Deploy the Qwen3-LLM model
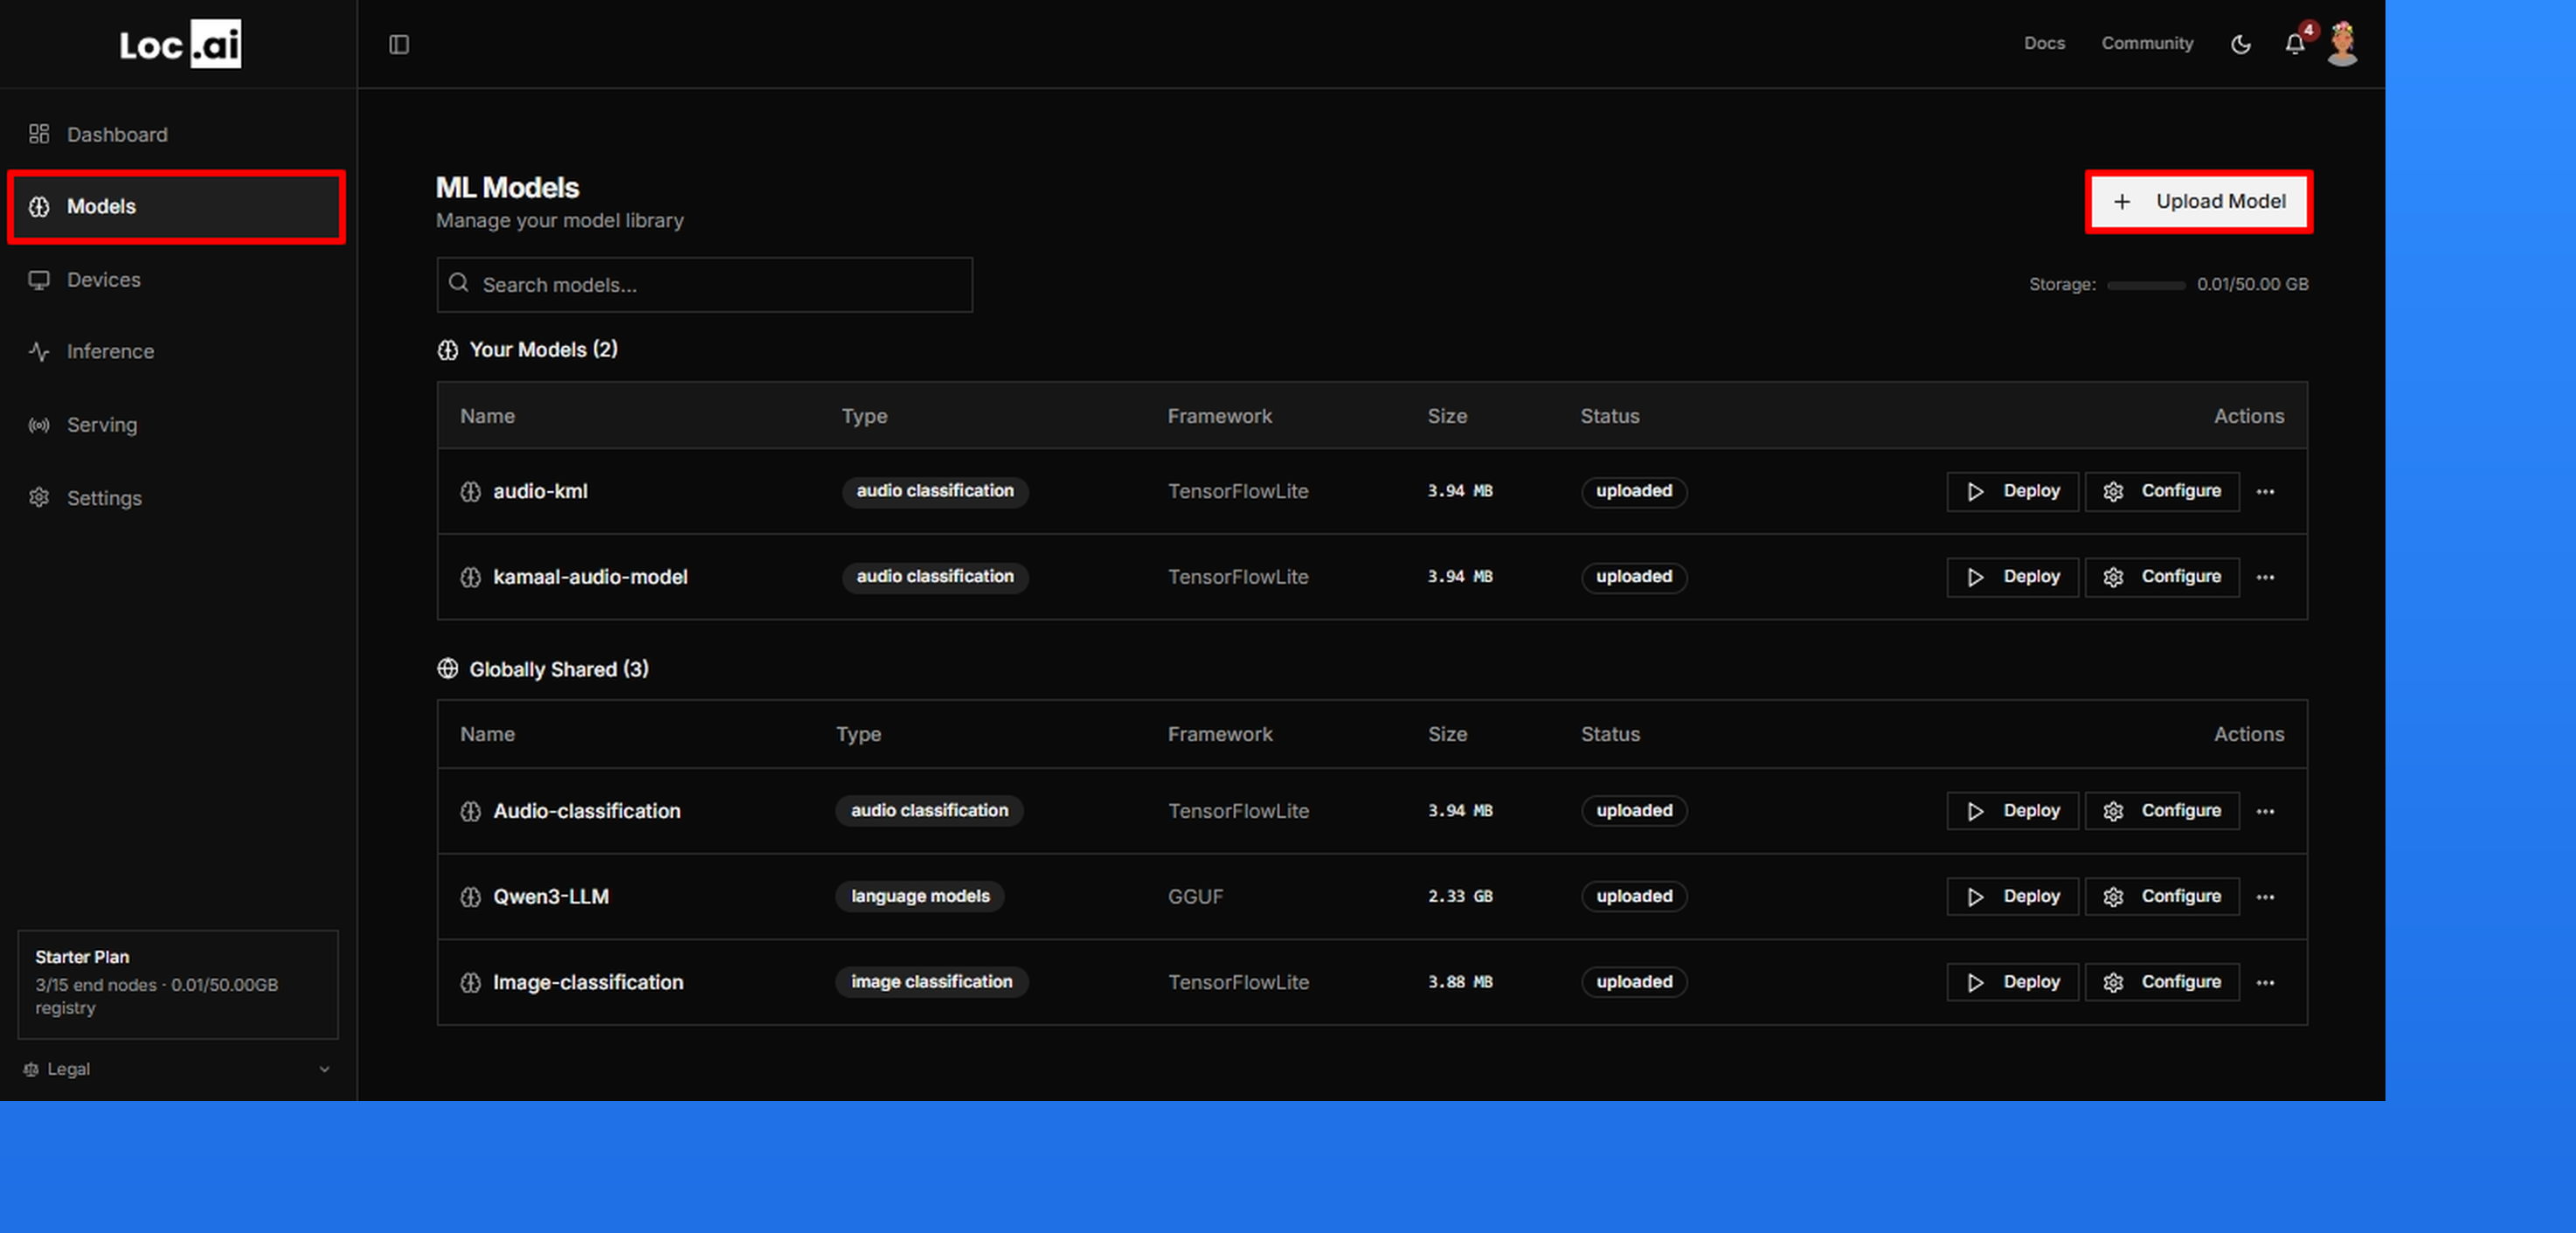Image resolution: width=2576 pixels, height=1233 pixels. tap(2012, 896)
